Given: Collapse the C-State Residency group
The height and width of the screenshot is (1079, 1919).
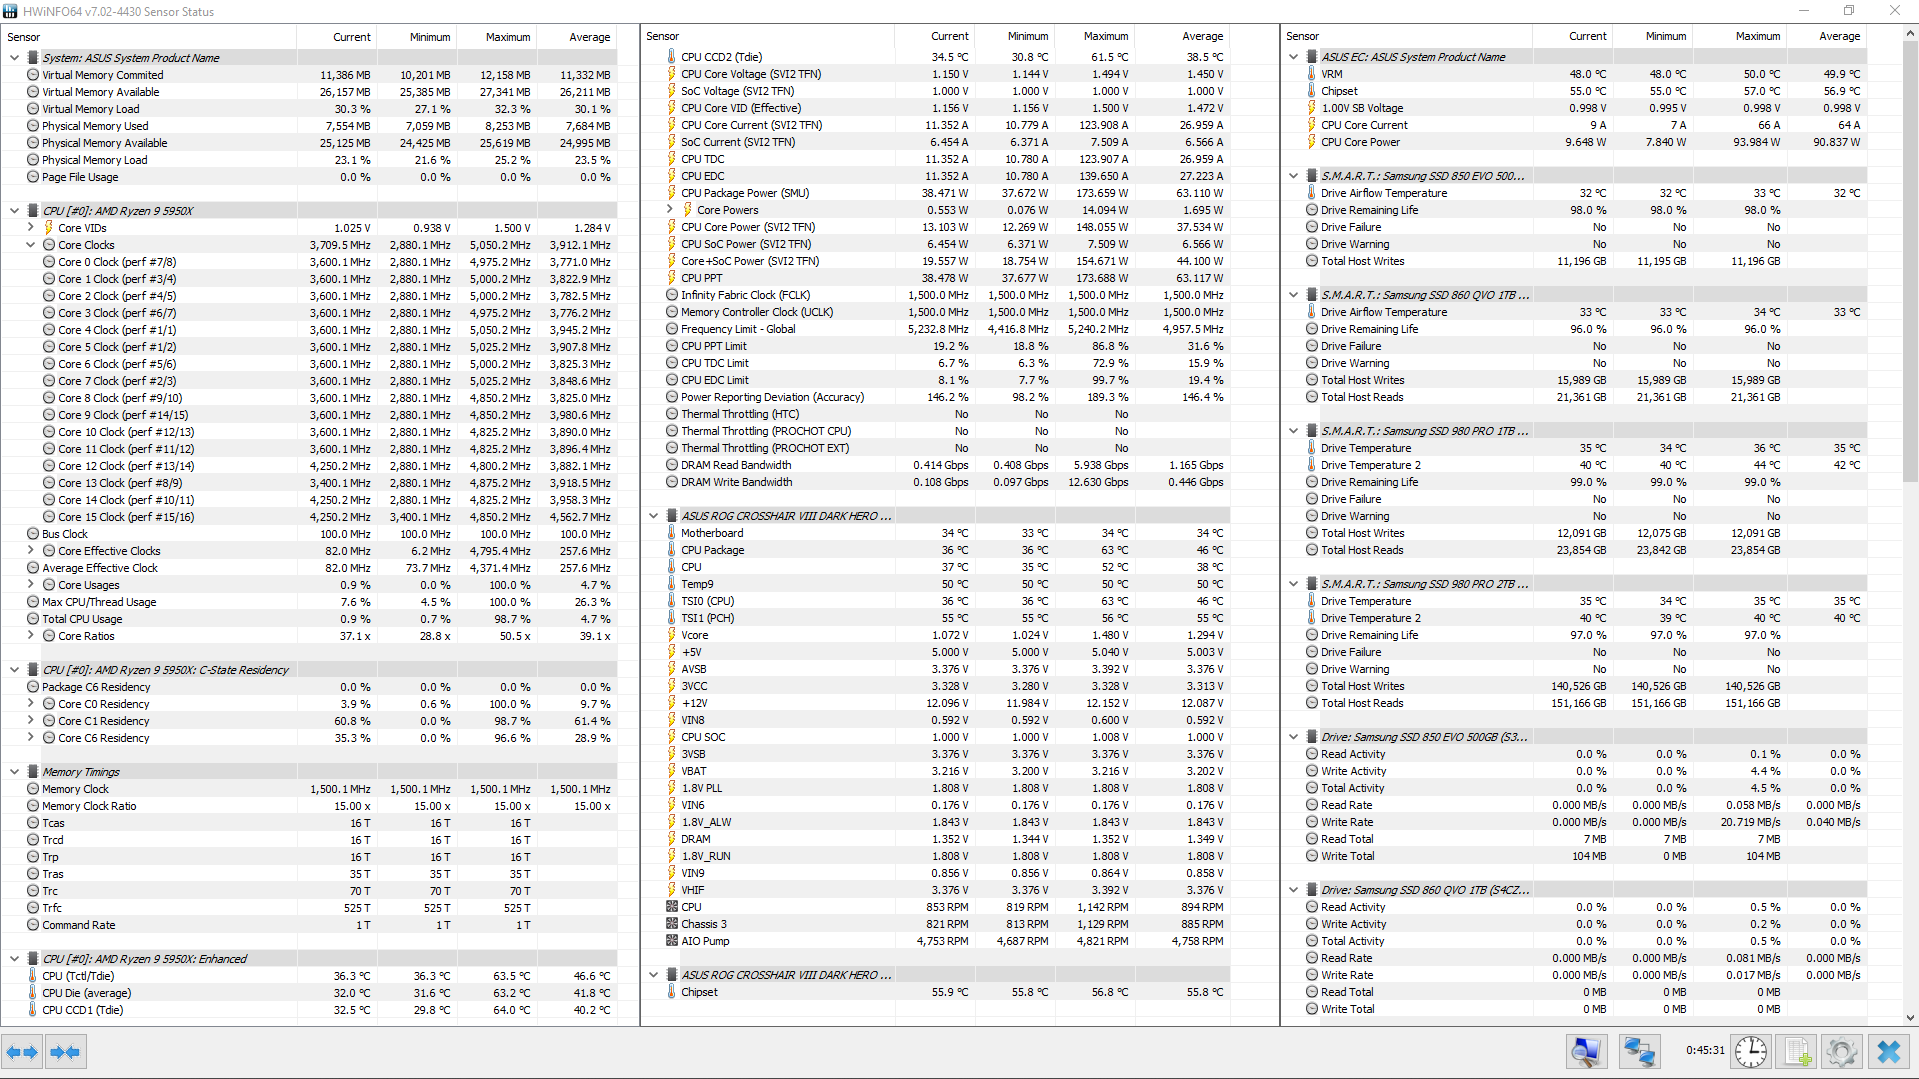Looking at the screenshot, I should [x=15, y=670].
